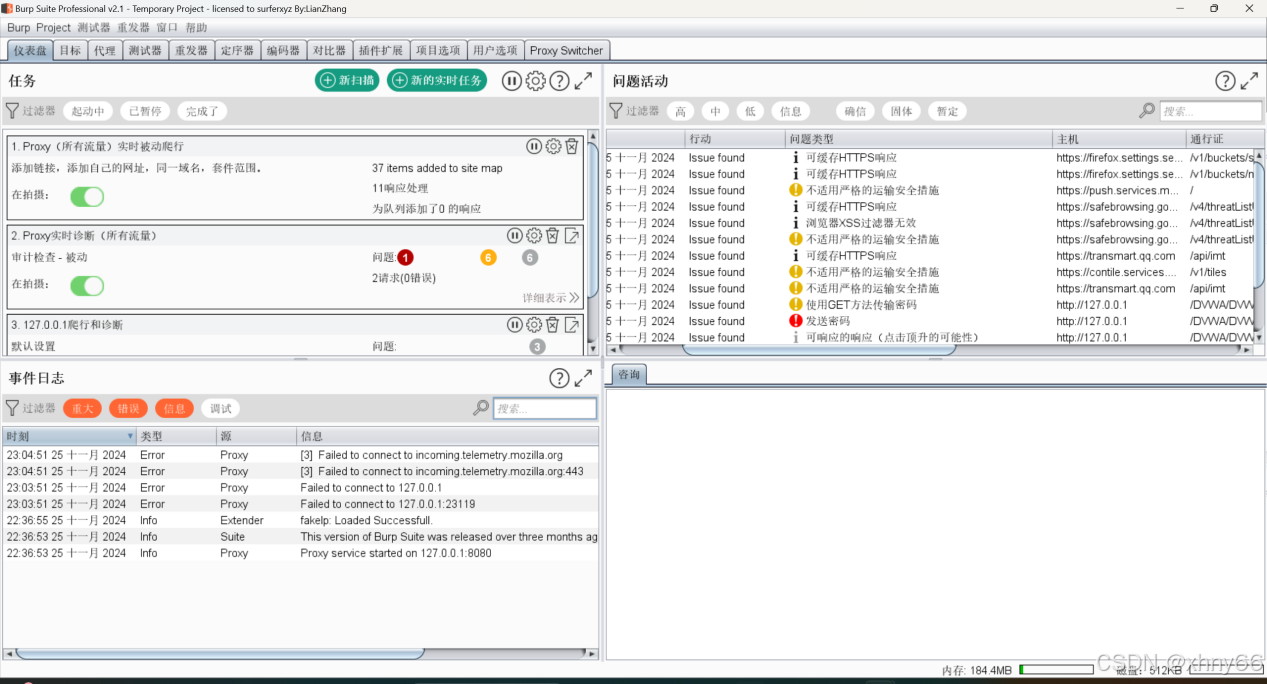The height and width of the screenshot is (684, 1267).
Task: Open settings for task 2 Proxy实时诊断
Action: pyautogui.click(x=534, y=235)
